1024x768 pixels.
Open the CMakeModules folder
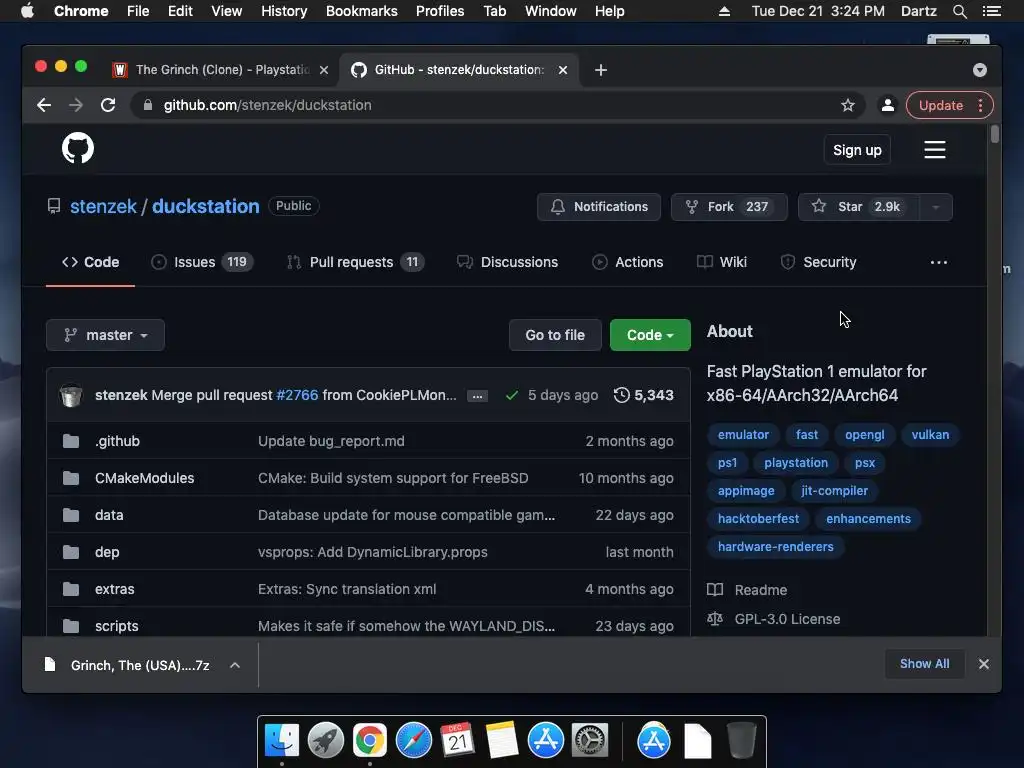[144, 478]
